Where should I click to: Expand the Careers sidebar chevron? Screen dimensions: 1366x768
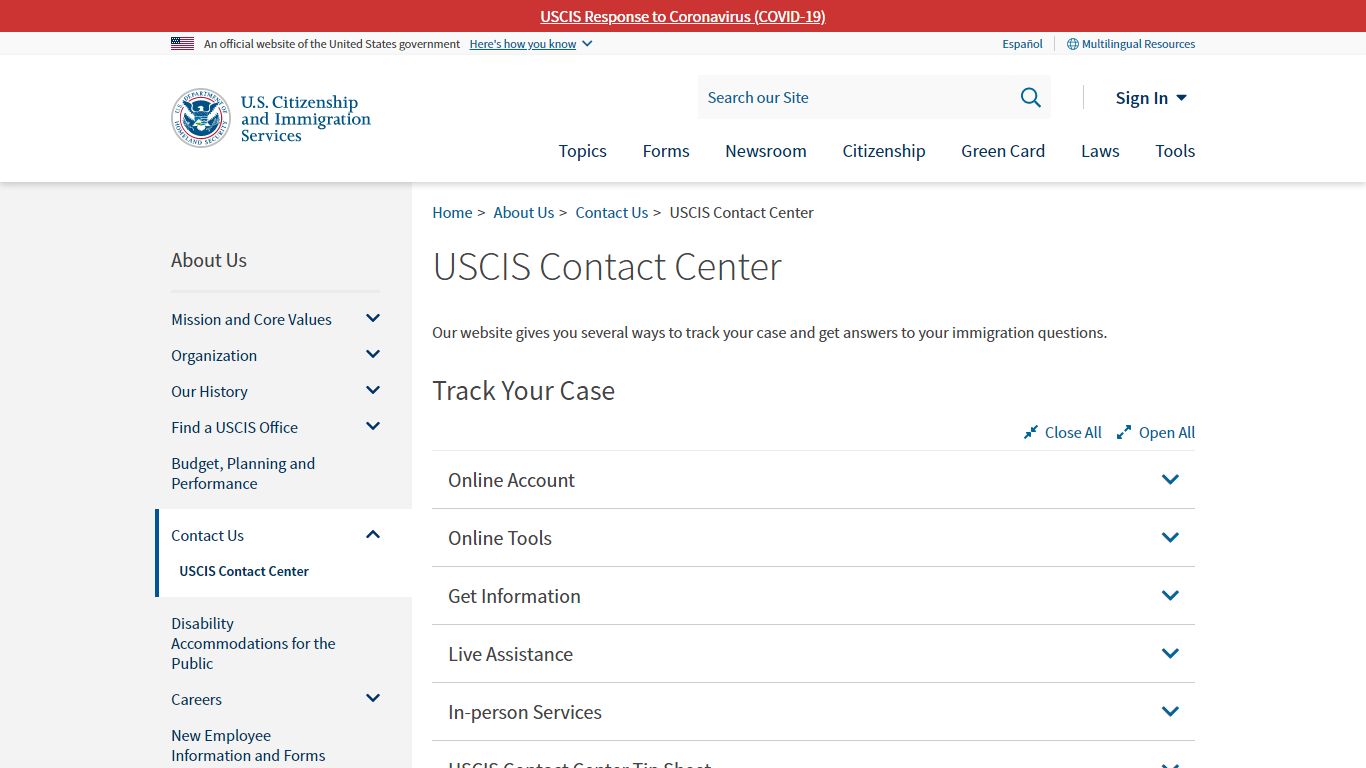click(x=373, y=699)
